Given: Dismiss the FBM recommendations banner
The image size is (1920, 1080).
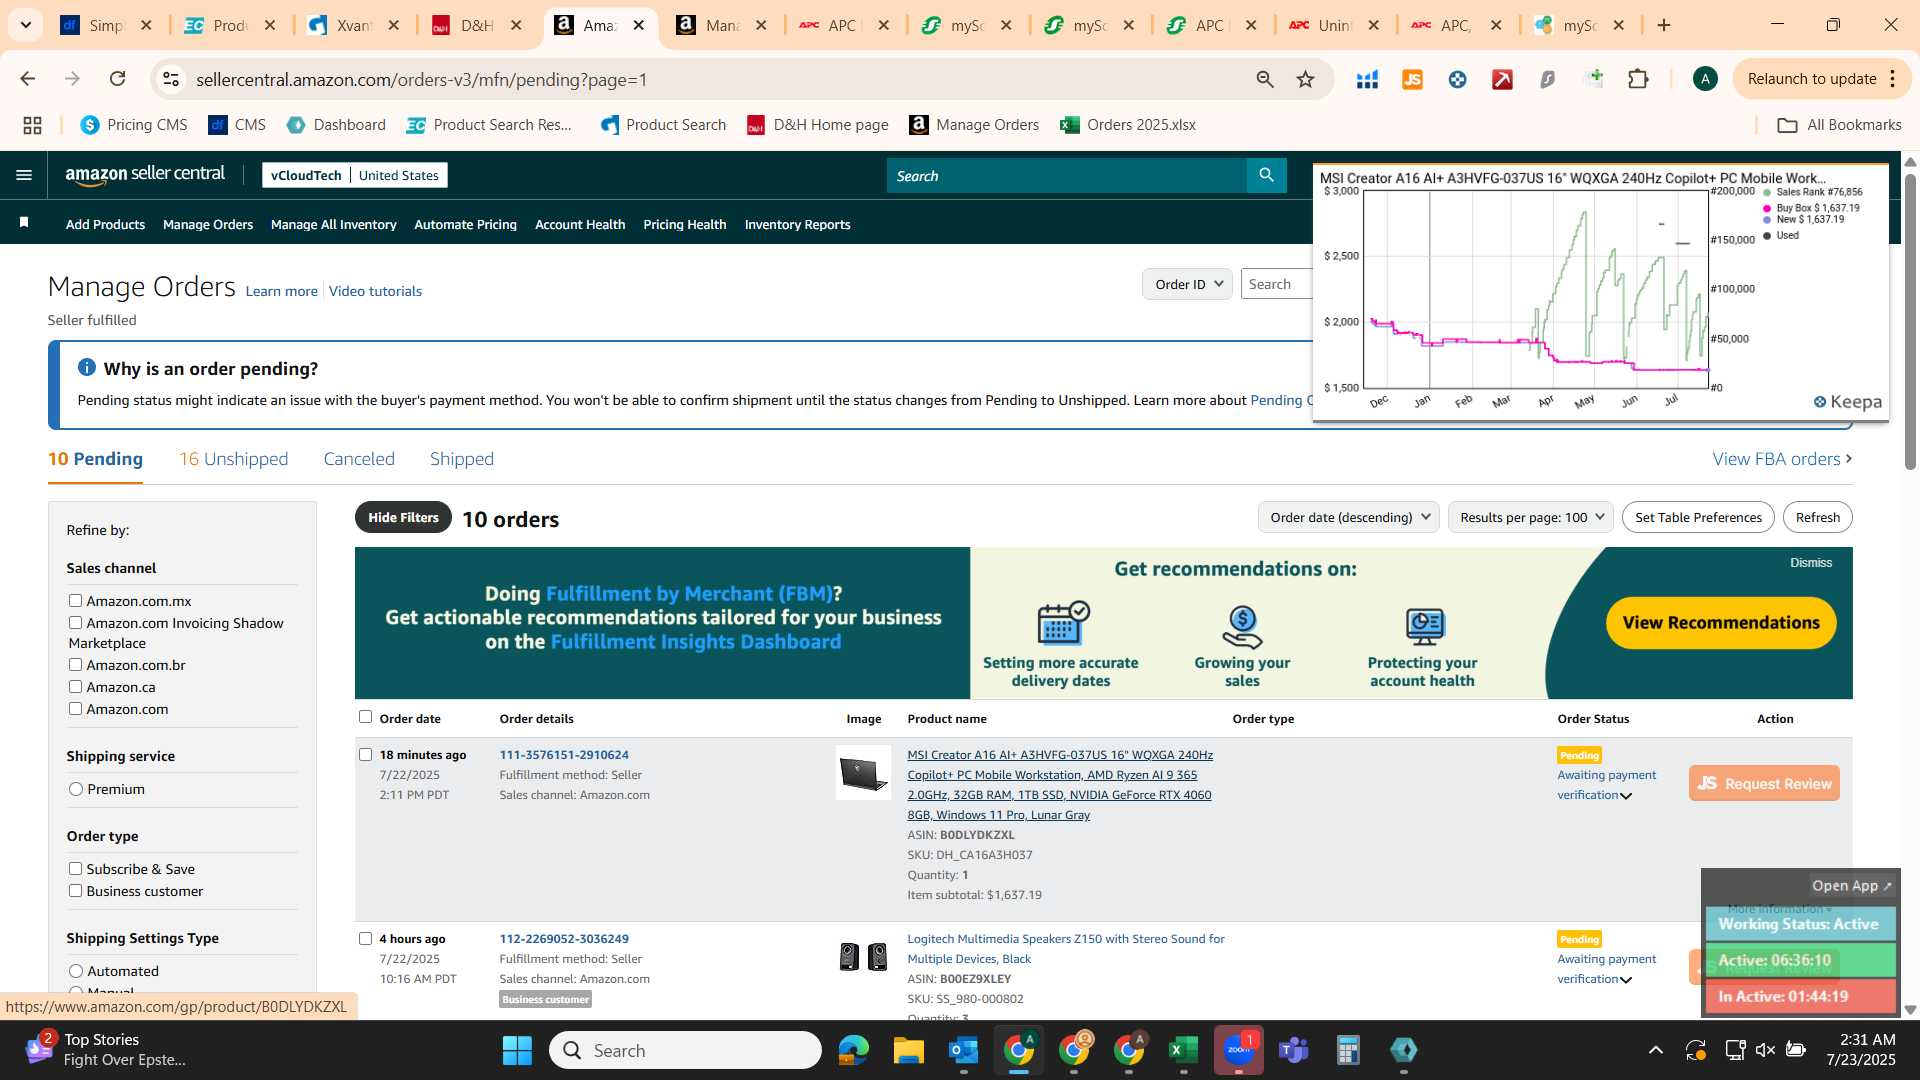Looking at the screenshot, I should click(x=1811, y=562).
